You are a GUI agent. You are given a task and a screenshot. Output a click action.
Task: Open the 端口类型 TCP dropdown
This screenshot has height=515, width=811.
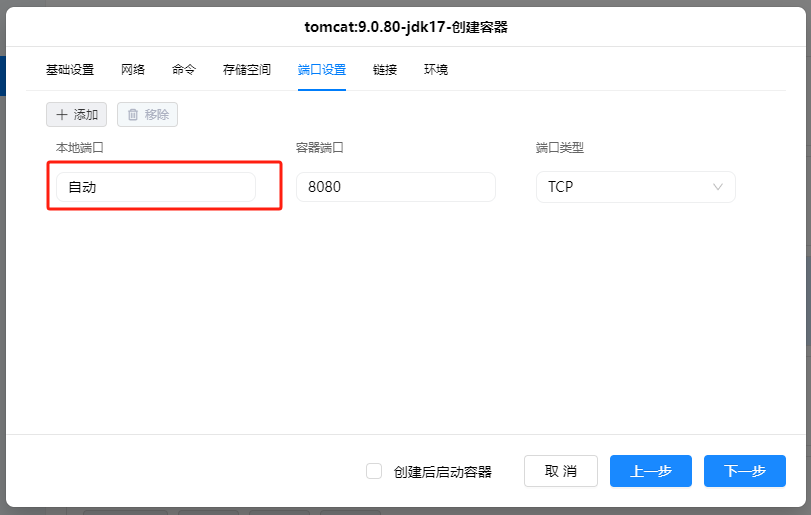point(636,187)
